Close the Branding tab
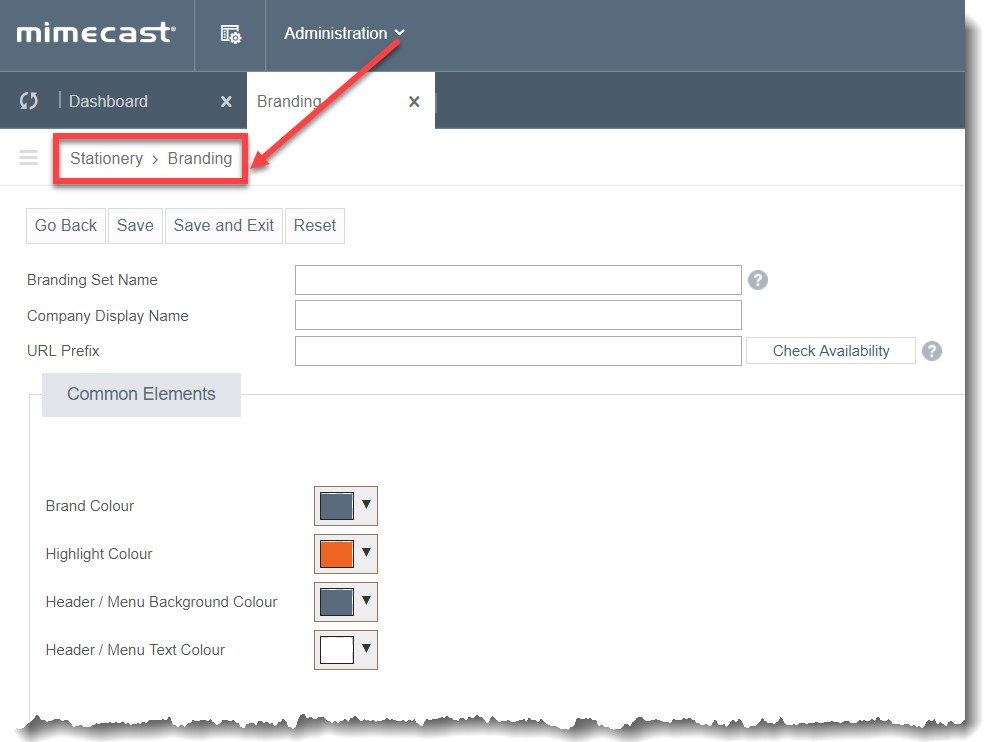The width and height of the screenshot is (996, 742). click(x=414, y=100)
